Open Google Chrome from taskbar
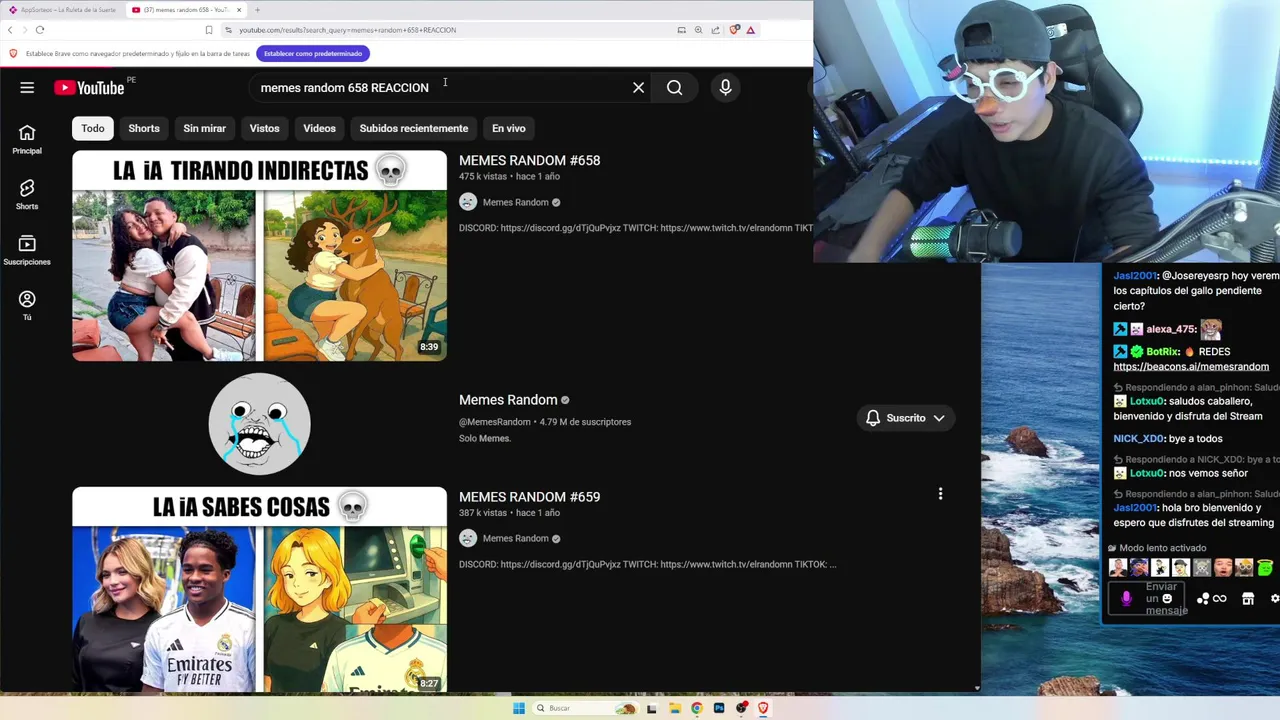This screenshot has height=720, width=1280. [697, 708]
